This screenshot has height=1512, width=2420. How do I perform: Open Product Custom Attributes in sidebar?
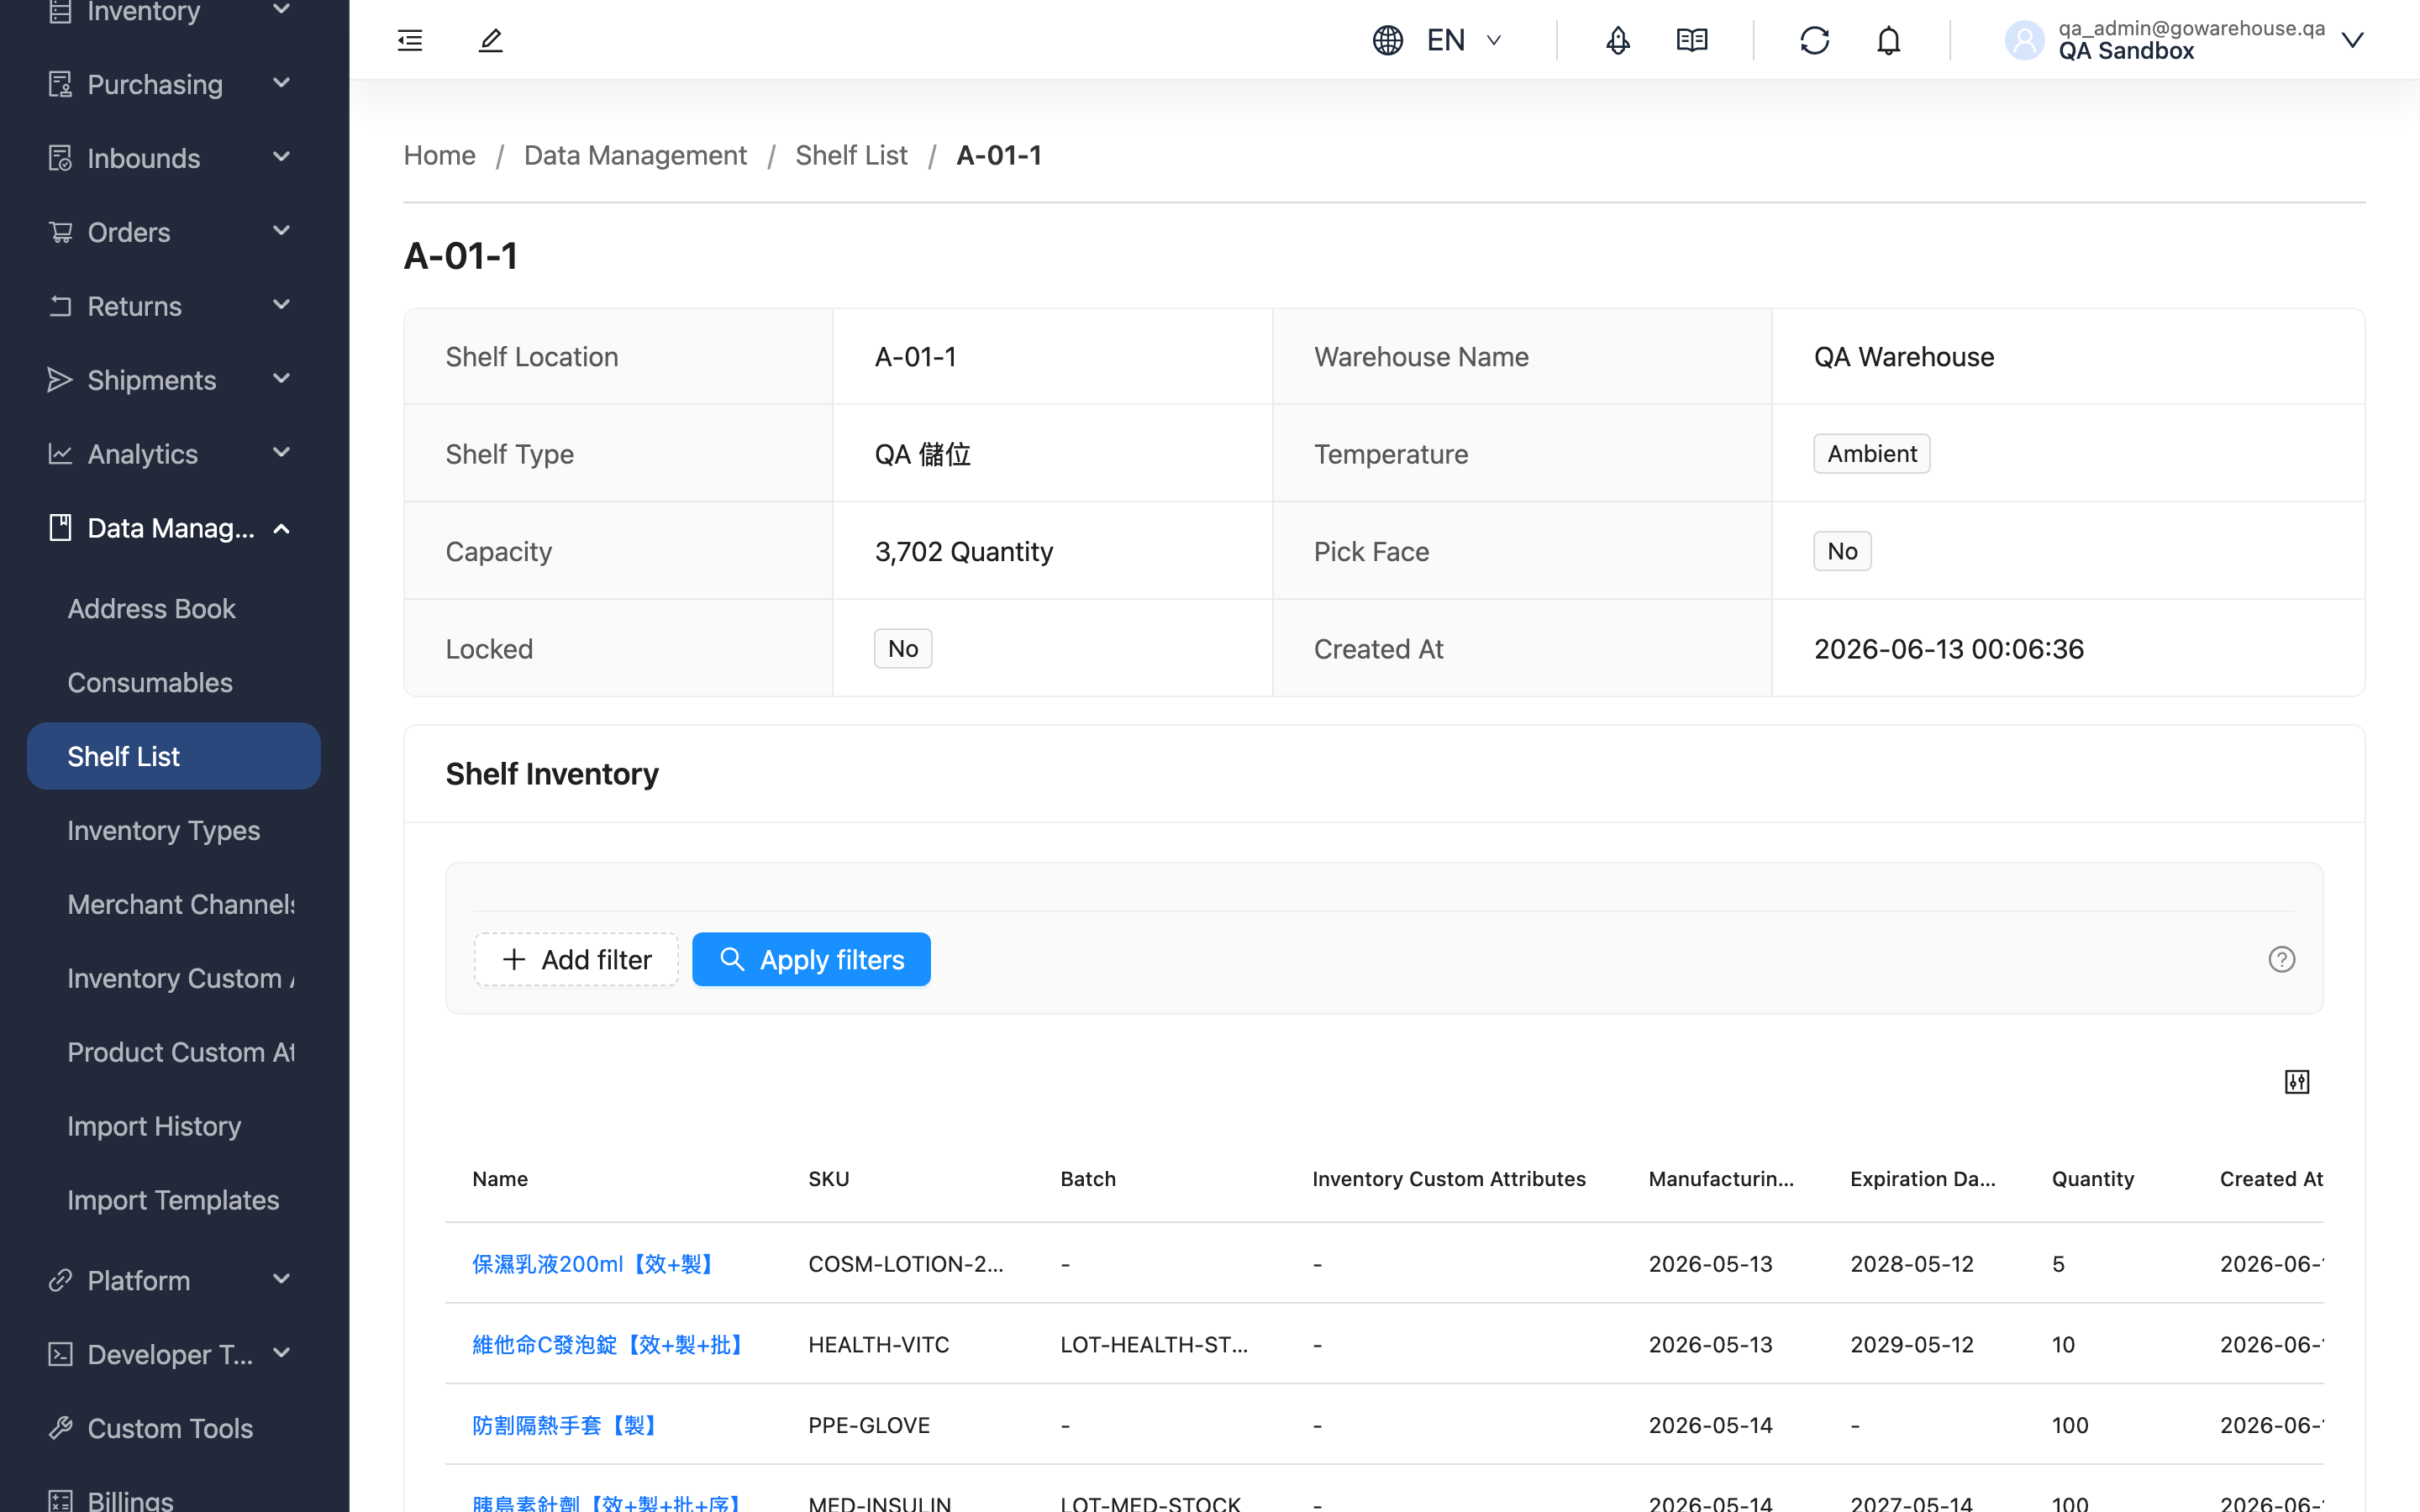coord(181,1052)
